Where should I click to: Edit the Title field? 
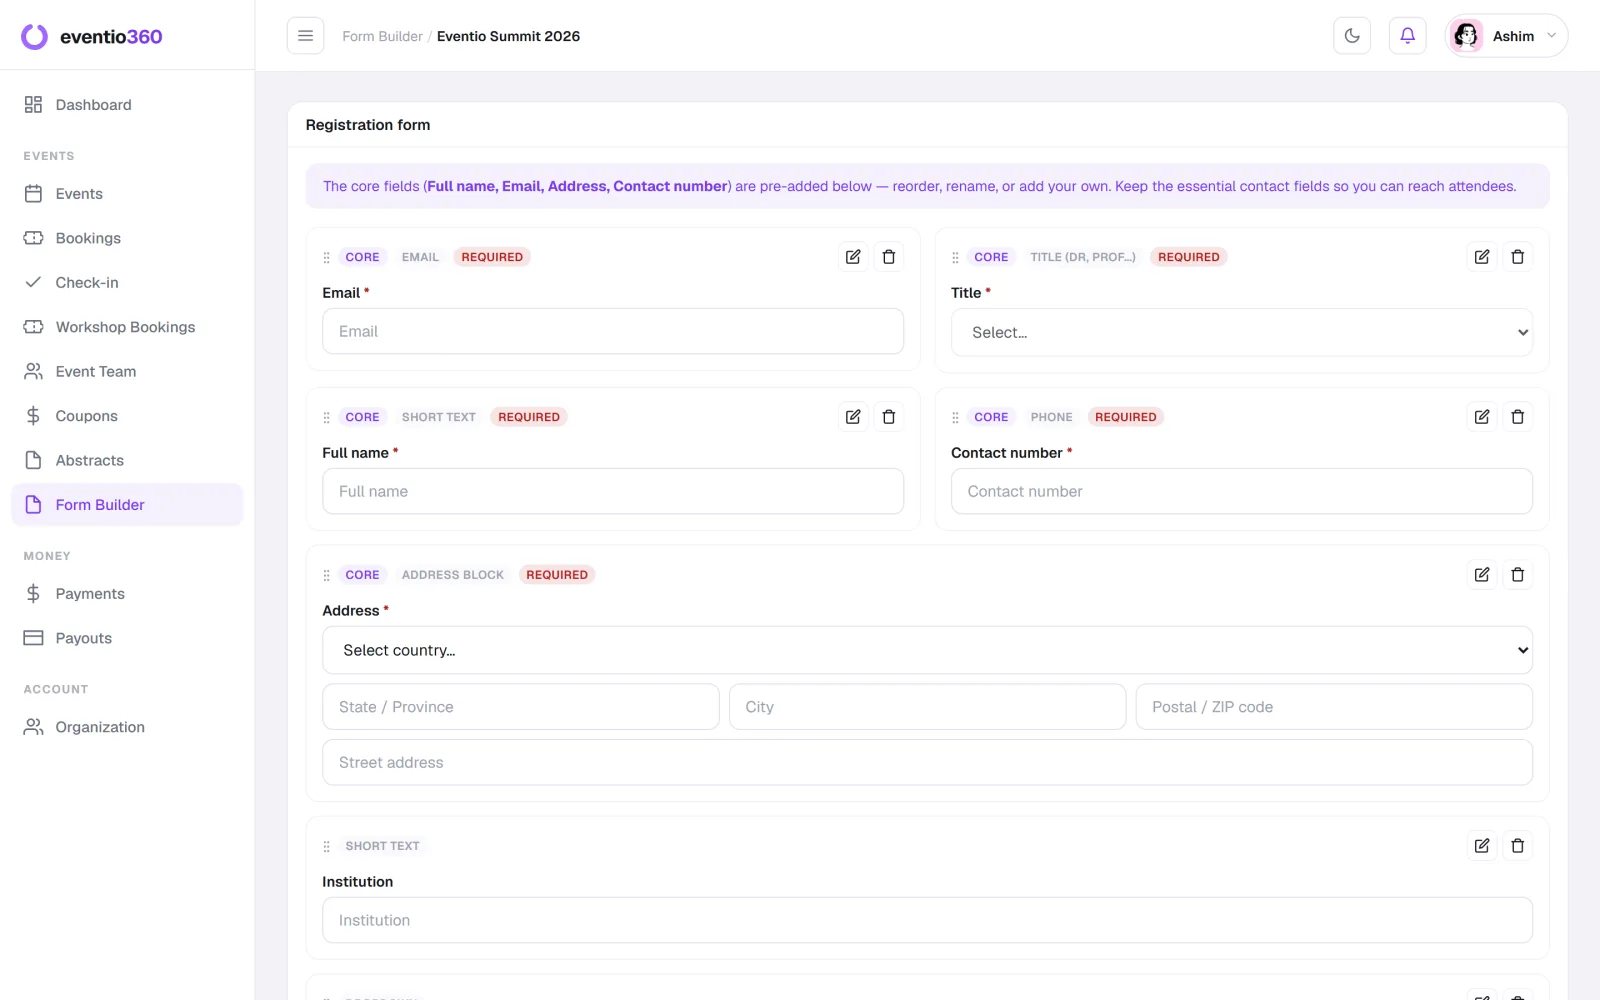1482,257
